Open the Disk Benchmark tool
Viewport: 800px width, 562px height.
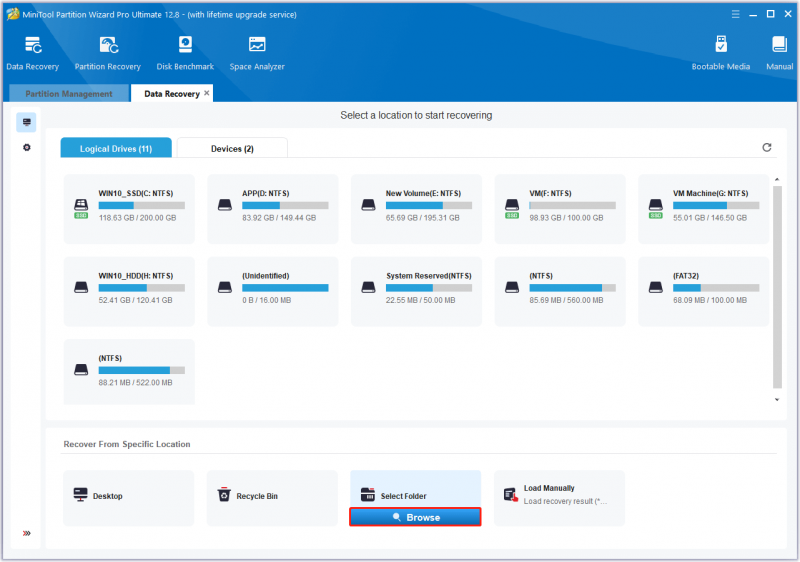click(x=185, y=53)
